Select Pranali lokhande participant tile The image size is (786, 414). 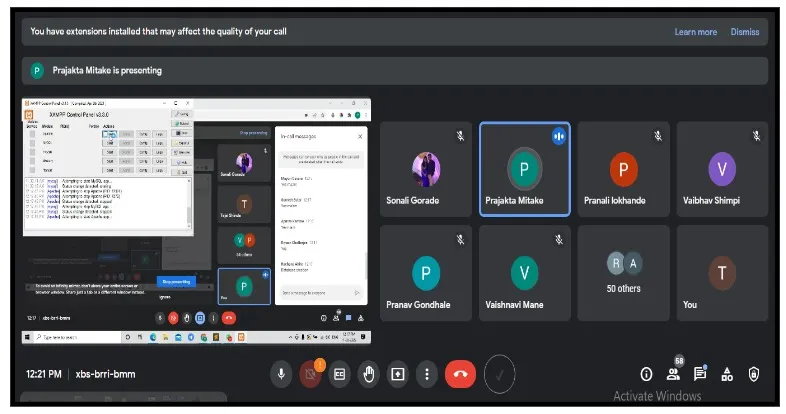(623, 169)
